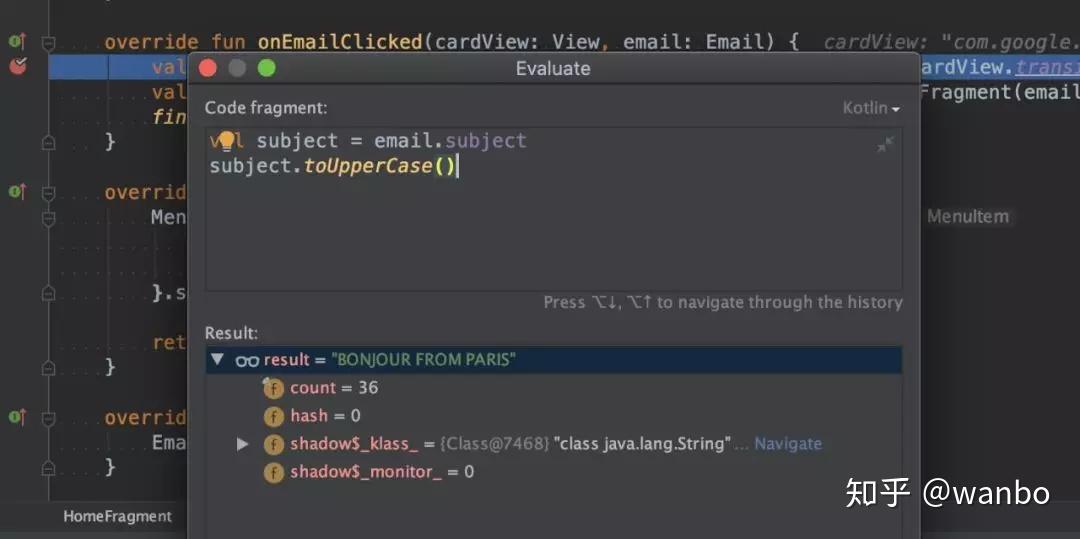1080x539 pixels.
Task: Click the field icon beside hash
Action: click(273, 416)
